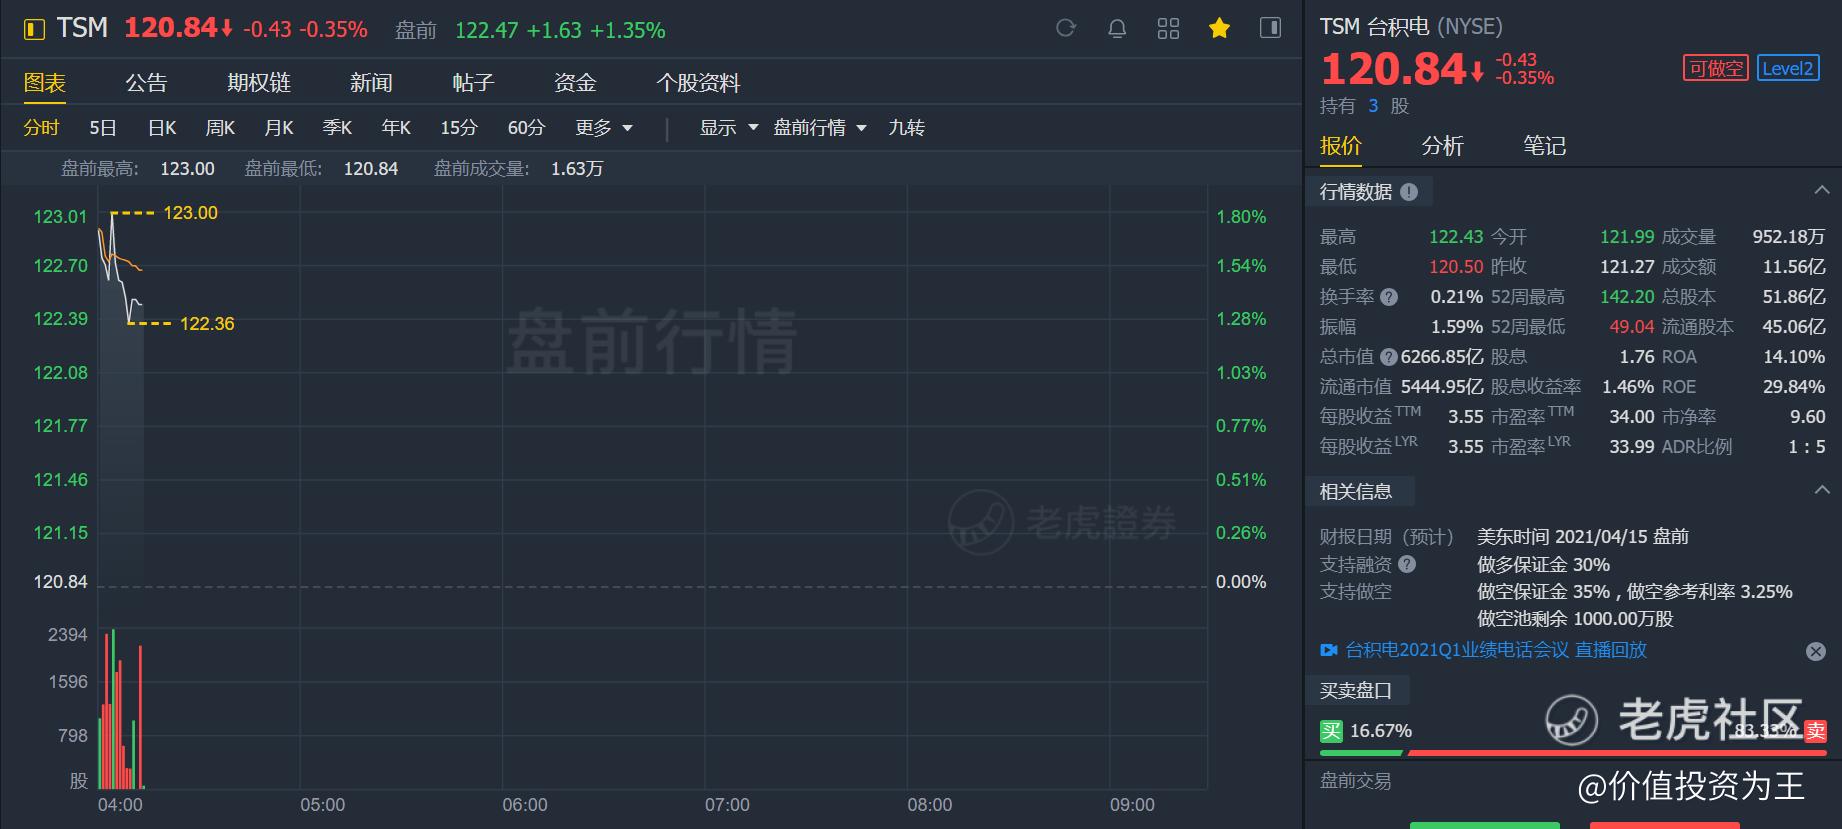The image size is (1842, 829).
Task: Click the help icon beside 总市值
Action: (x=1389, y=357)
